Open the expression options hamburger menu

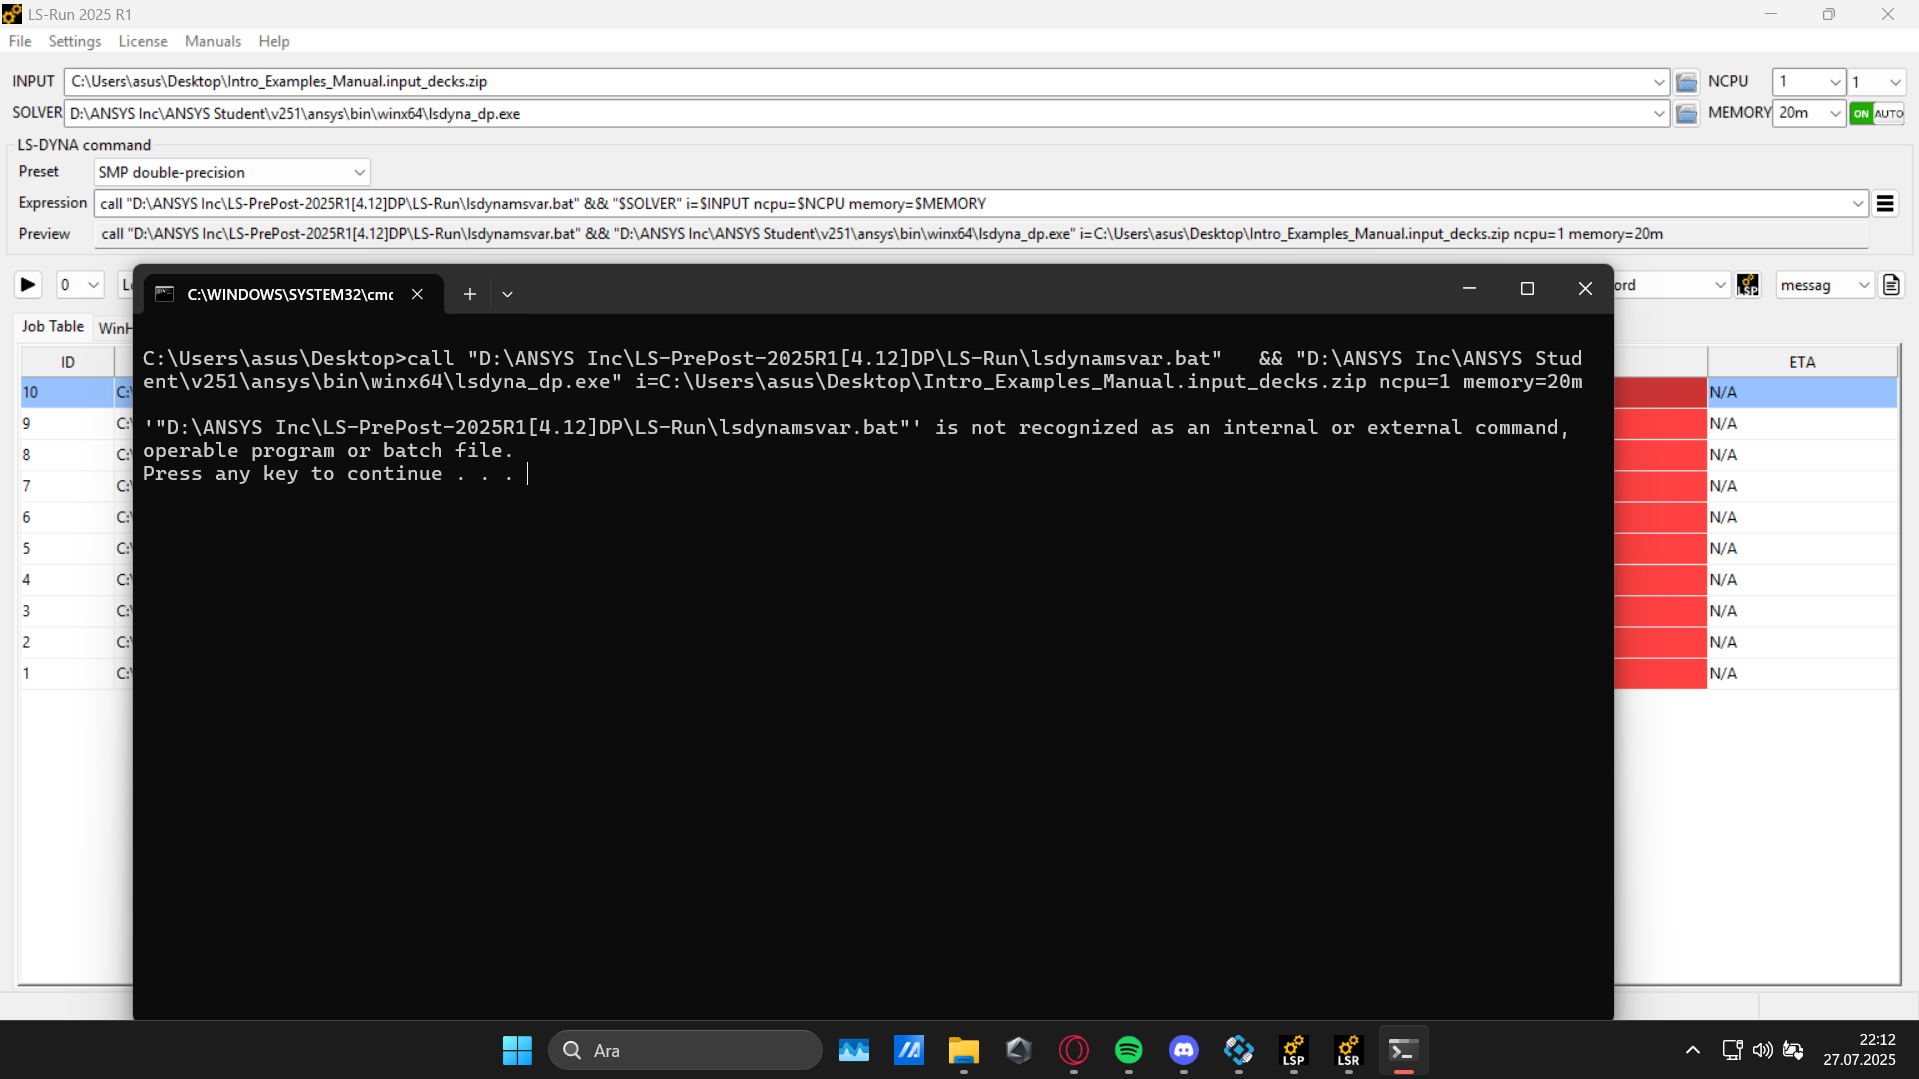(x=1885, y=204)
